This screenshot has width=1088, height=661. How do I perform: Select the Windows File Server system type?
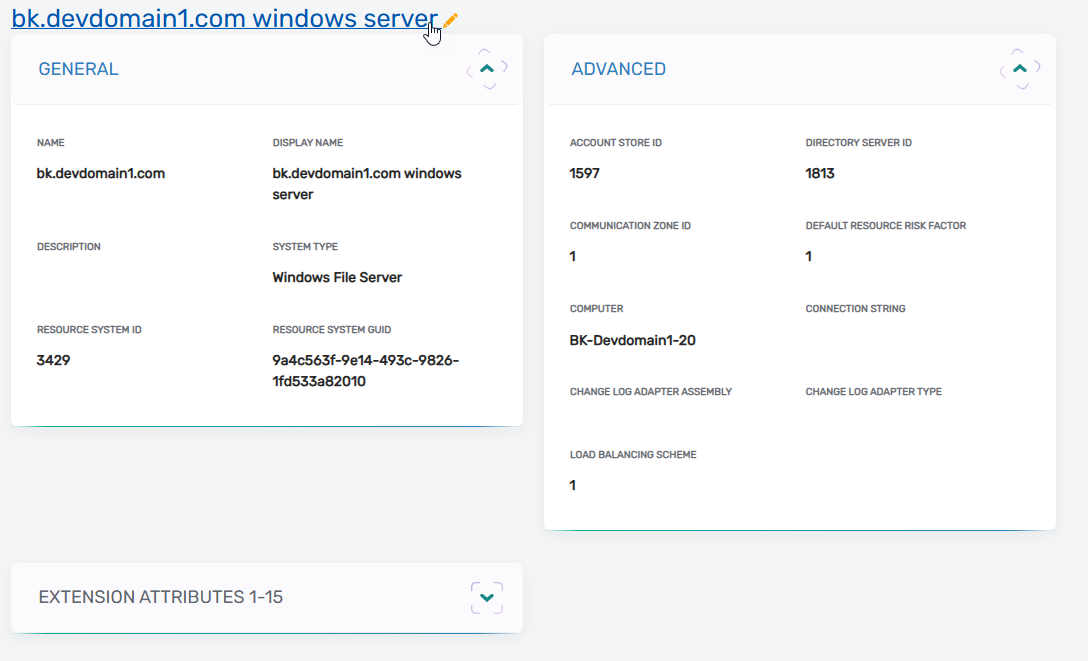click(337, 277)
